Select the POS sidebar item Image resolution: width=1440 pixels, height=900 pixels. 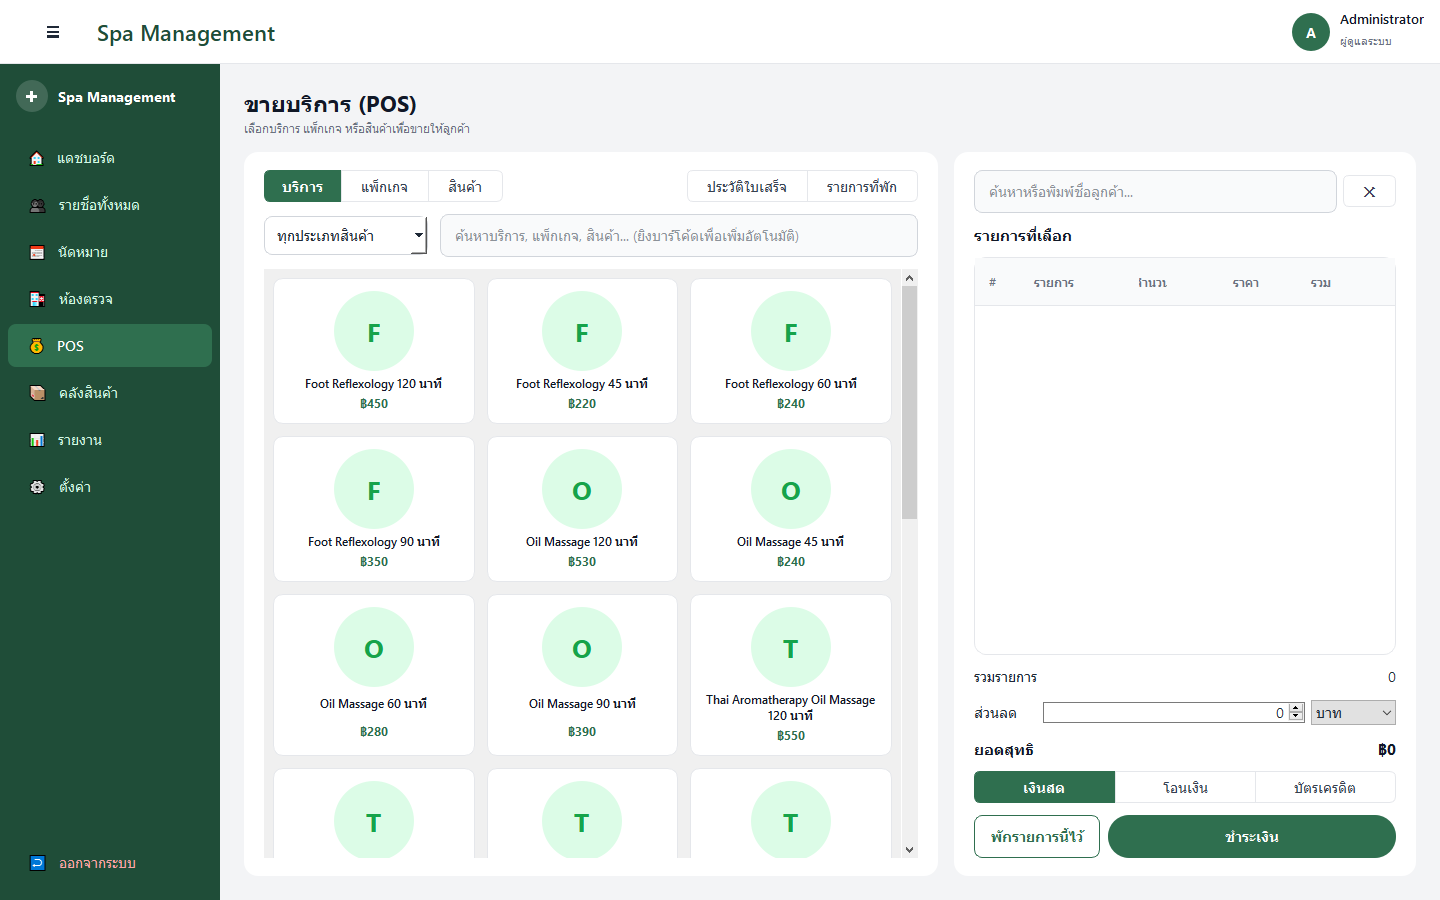110,346
